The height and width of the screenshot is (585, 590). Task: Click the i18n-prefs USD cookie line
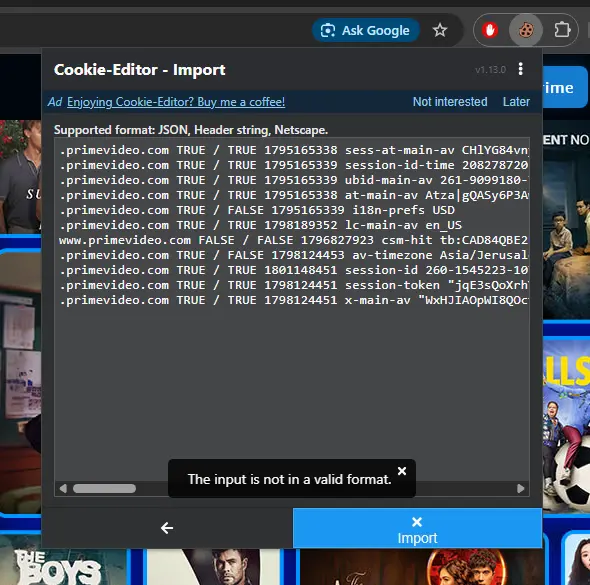coord(257,210)
